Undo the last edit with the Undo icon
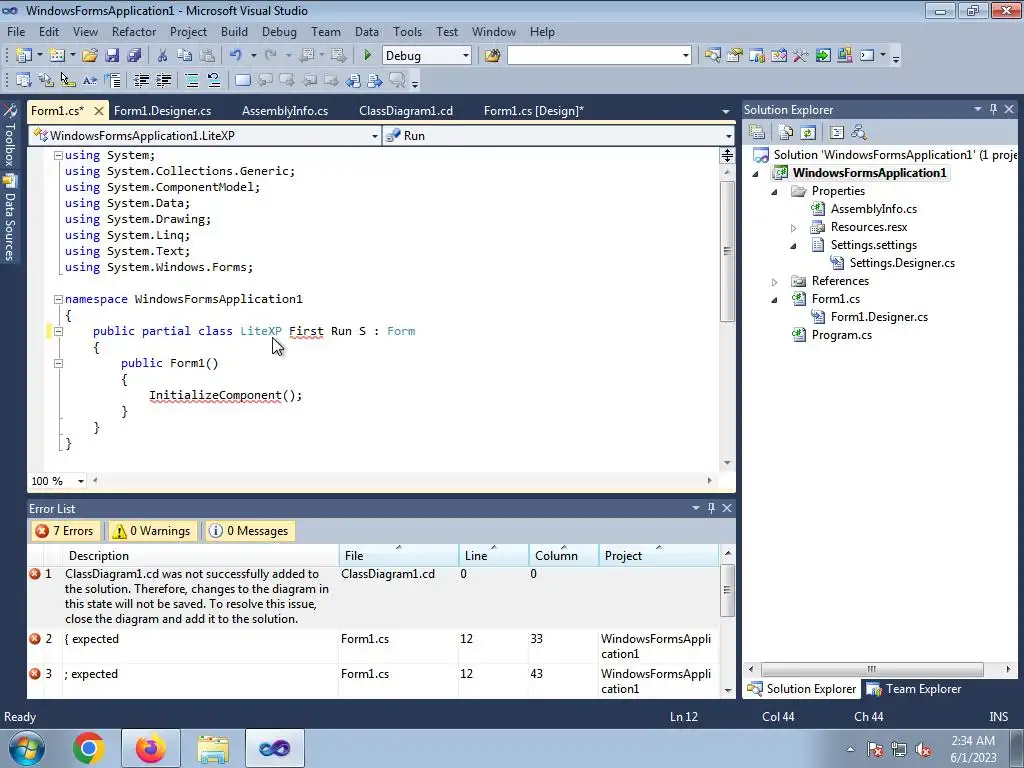1024x768 pixels. tap(236, 56)
